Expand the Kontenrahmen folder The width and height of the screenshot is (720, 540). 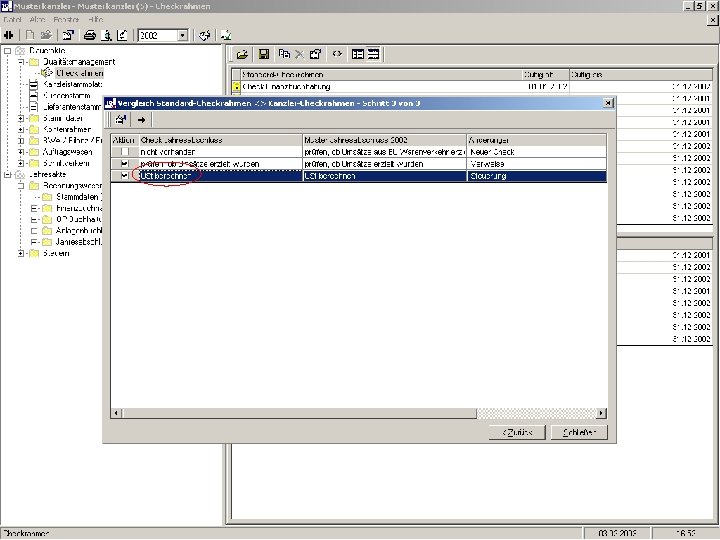(21, 129)
